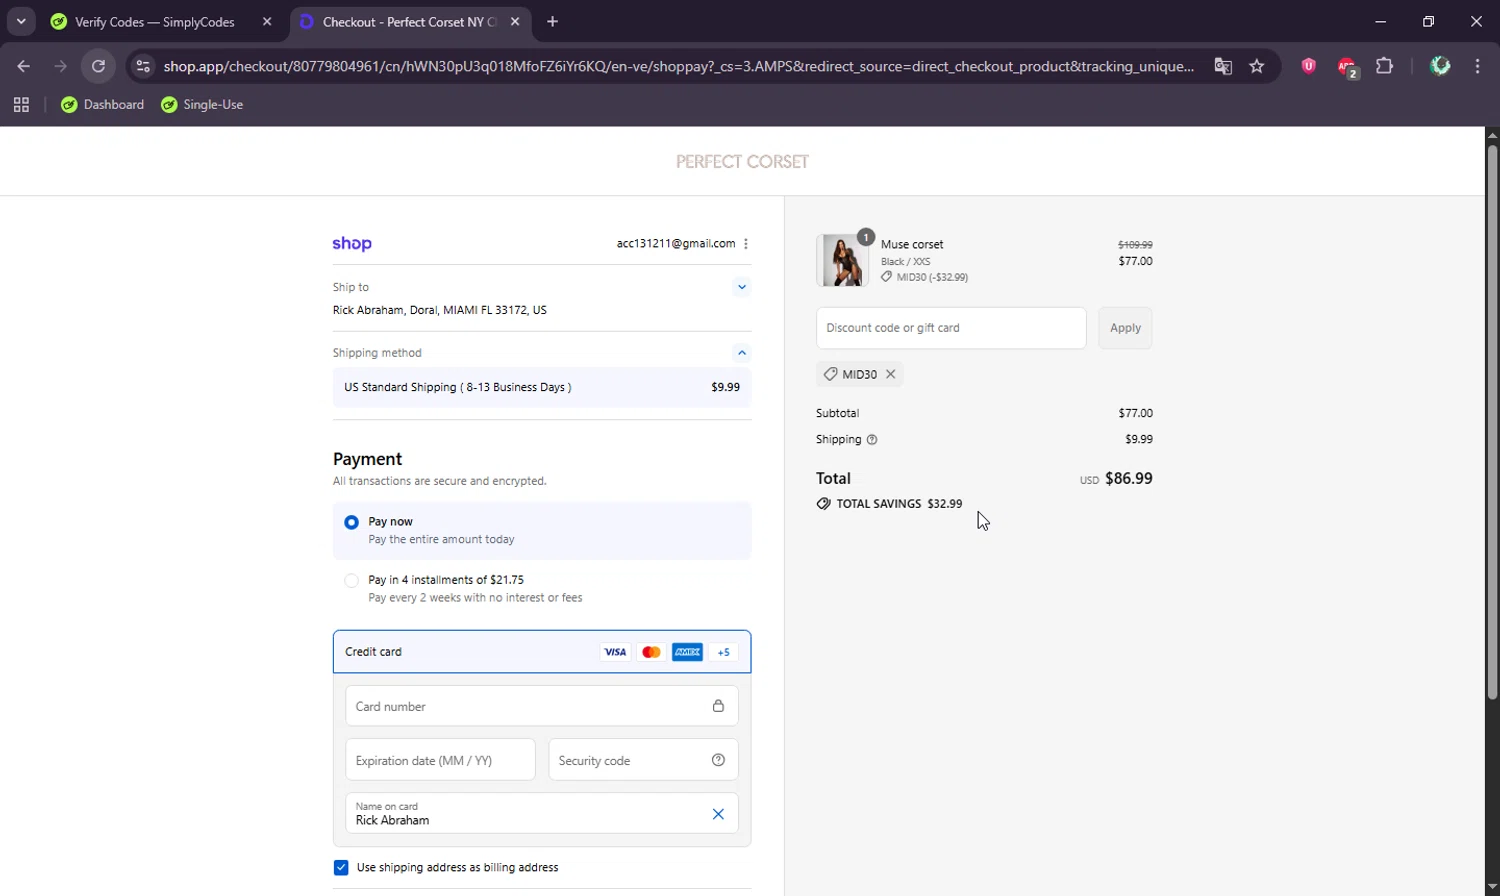1500x896 pixels.
Task: Focus the Security code field
Action: pyautogui.click(x=644, y=760)
